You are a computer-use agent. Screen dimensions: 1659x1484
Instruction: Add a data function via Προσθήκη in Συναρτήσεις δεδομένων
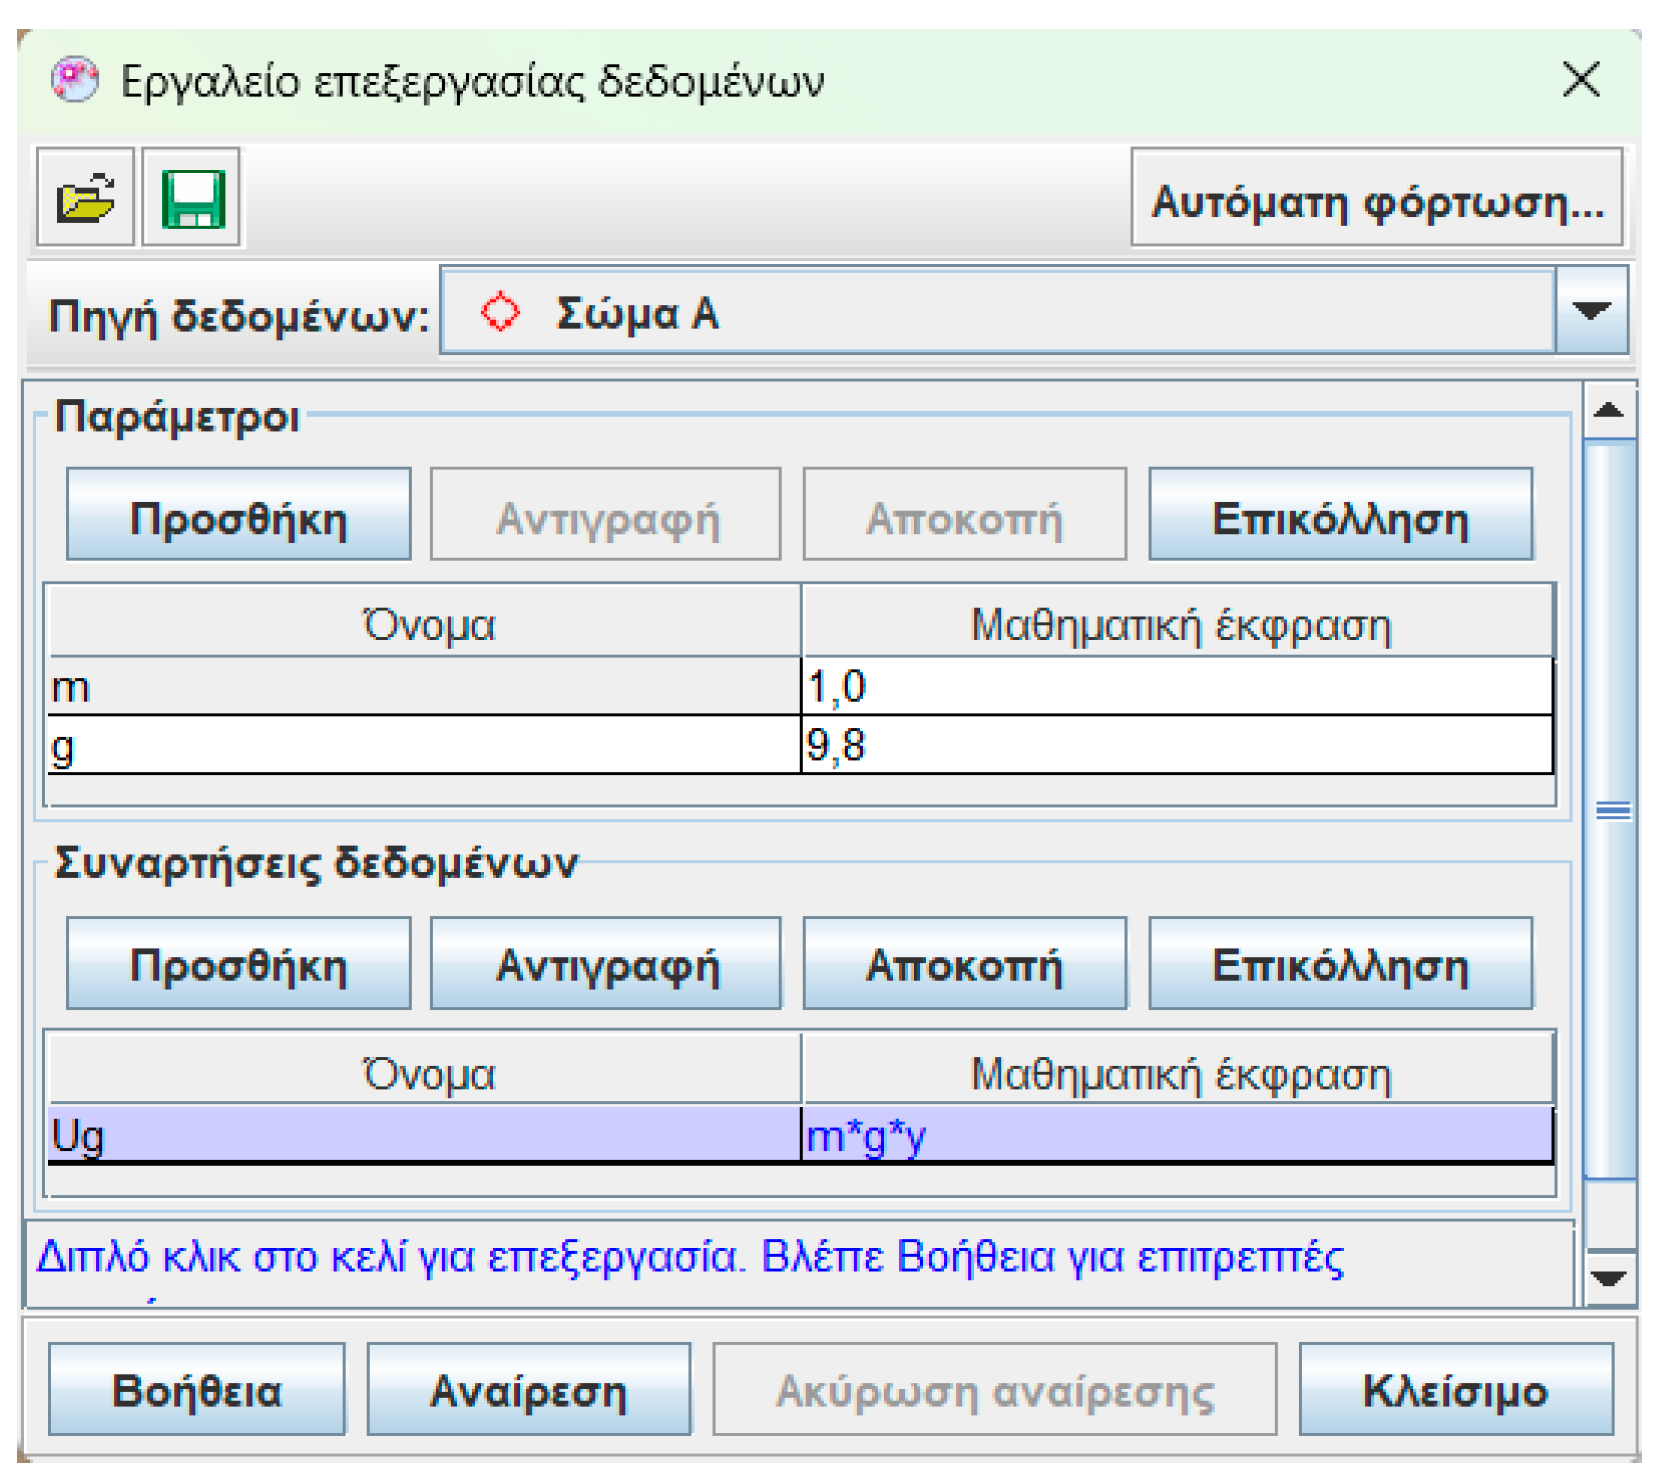(x=239, y=963)
